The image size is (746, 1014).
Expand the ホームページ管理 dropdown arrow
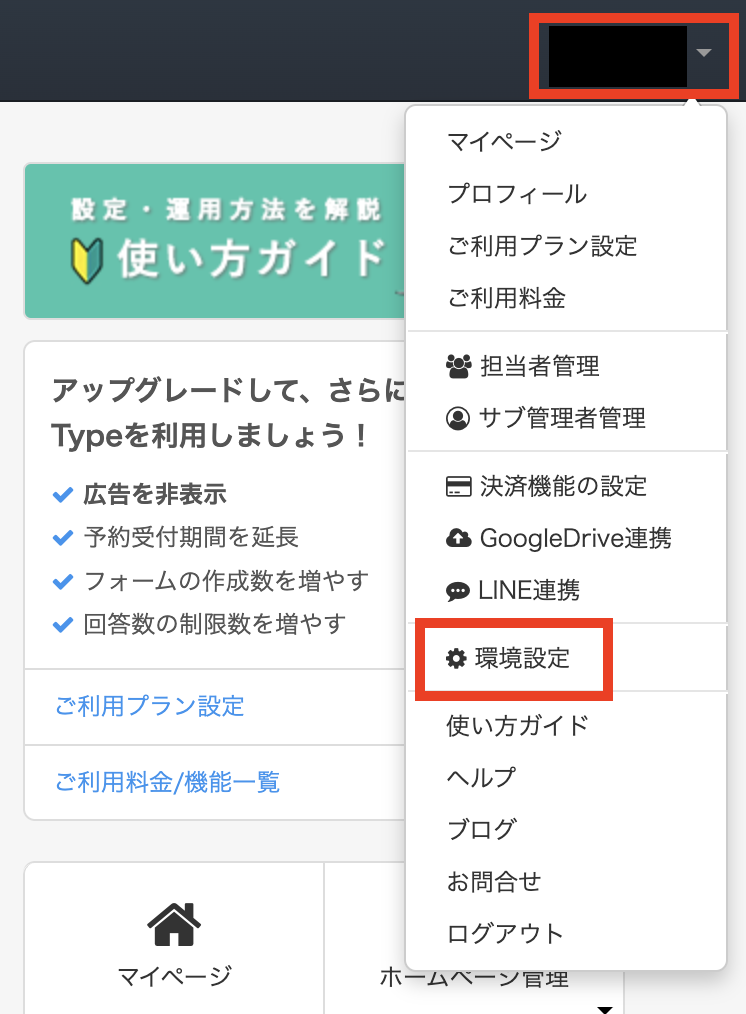coord(604,1008)
